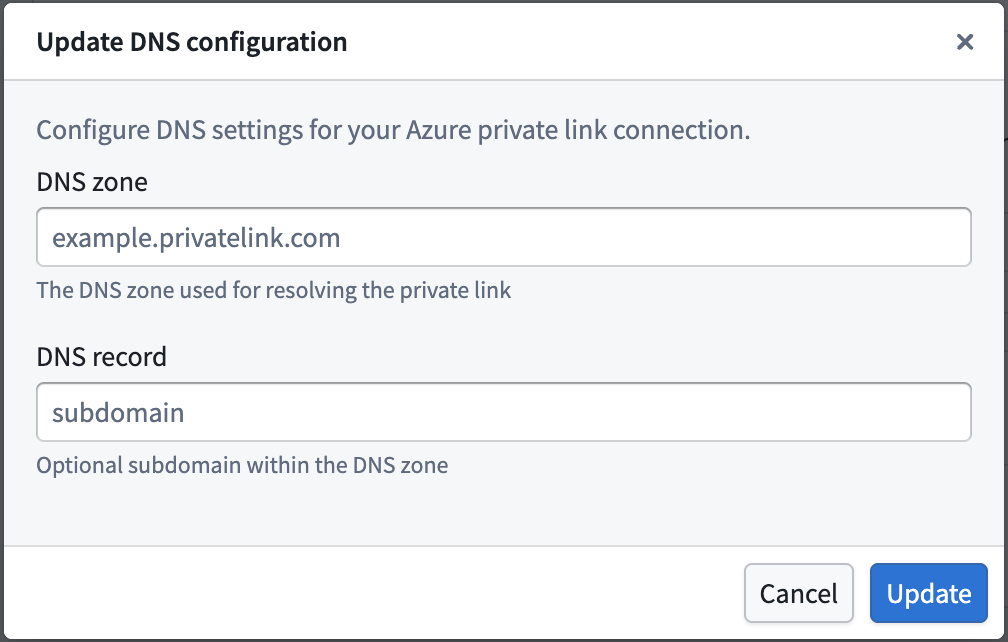Submit the form with the Update button
The width and height of the screenshot is (1008, 642).
[928, 593]
